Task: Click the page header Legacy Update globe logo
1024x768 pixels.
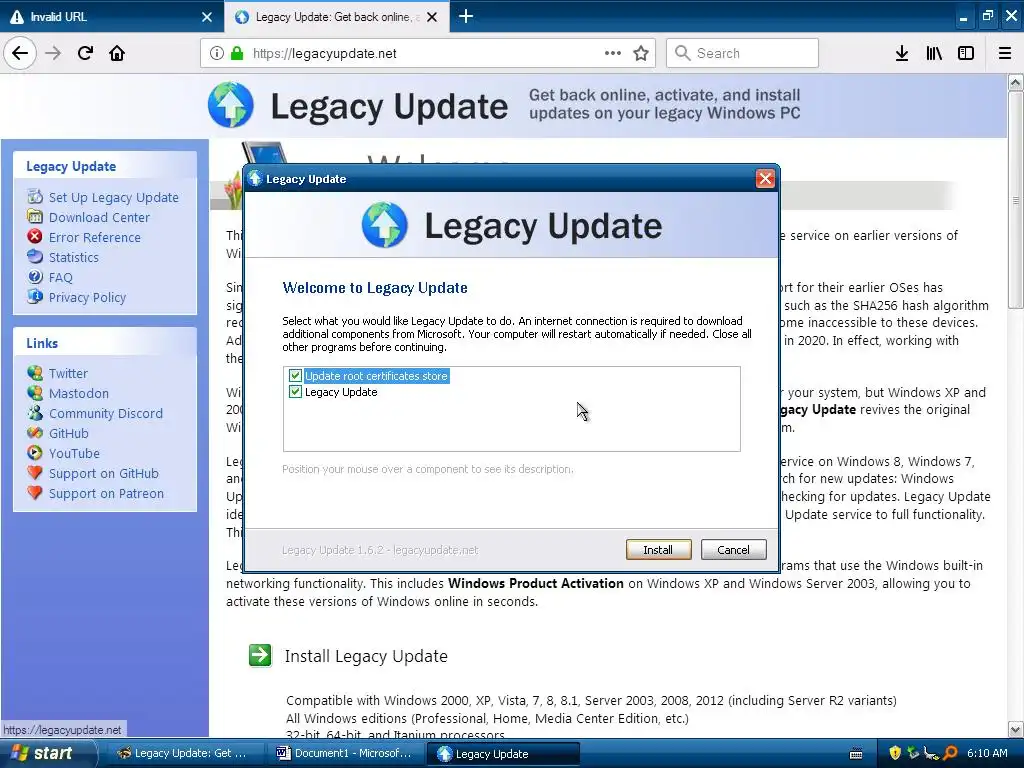Action: [231, 105]
